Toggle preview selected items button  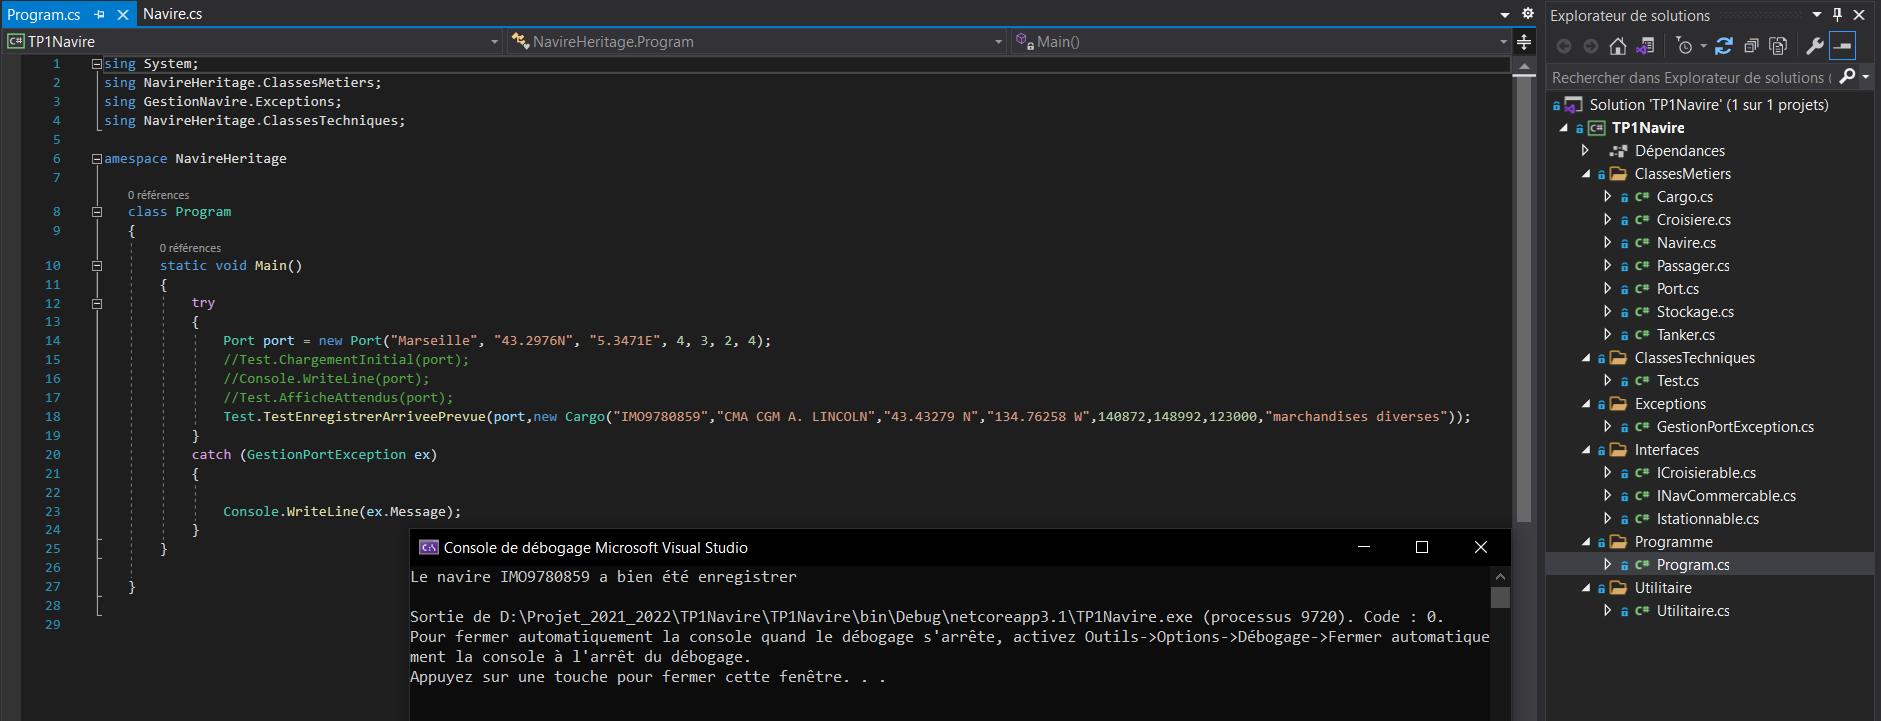coord(1843,46)
